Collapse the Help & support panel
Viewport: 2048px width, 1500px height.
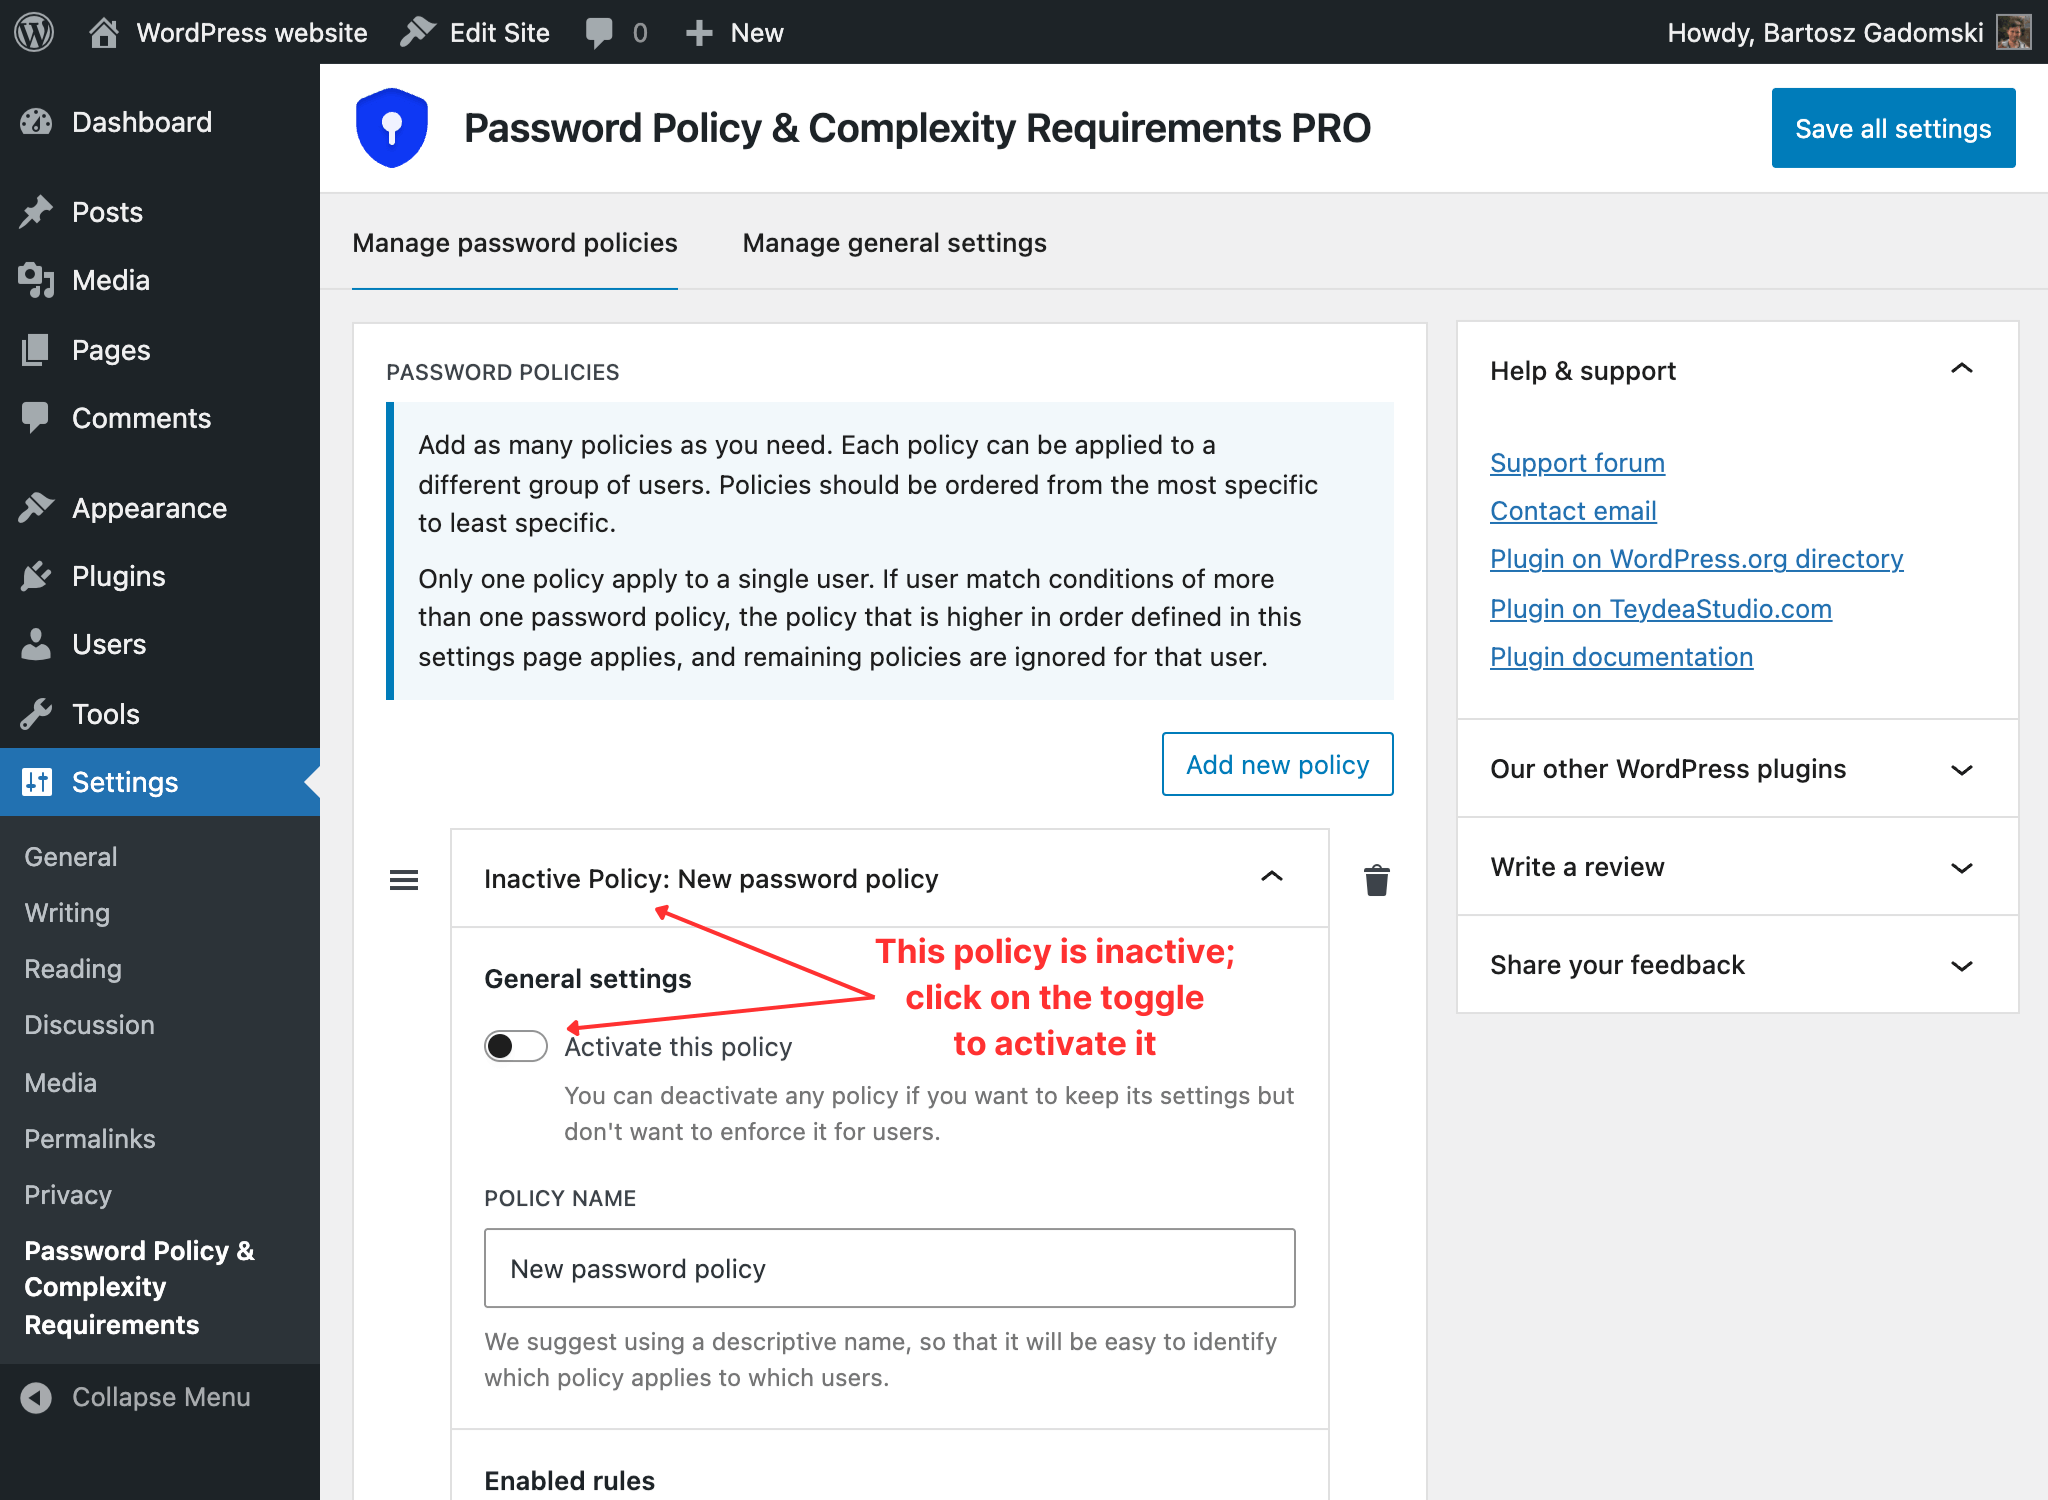tap(1962, 369)
